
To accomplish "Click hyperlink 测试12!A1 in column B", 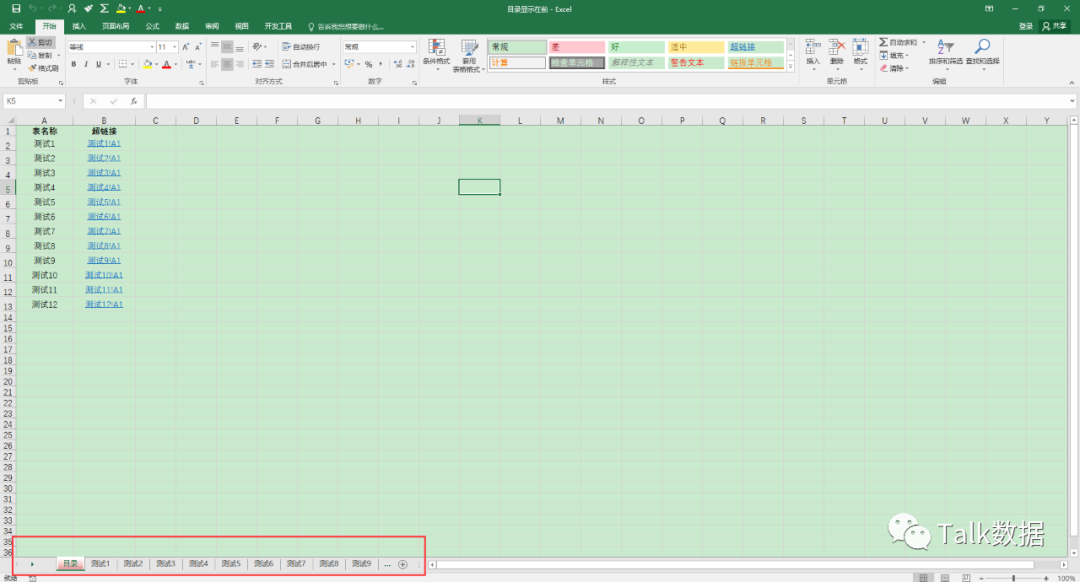I will (x=104, y=304).
